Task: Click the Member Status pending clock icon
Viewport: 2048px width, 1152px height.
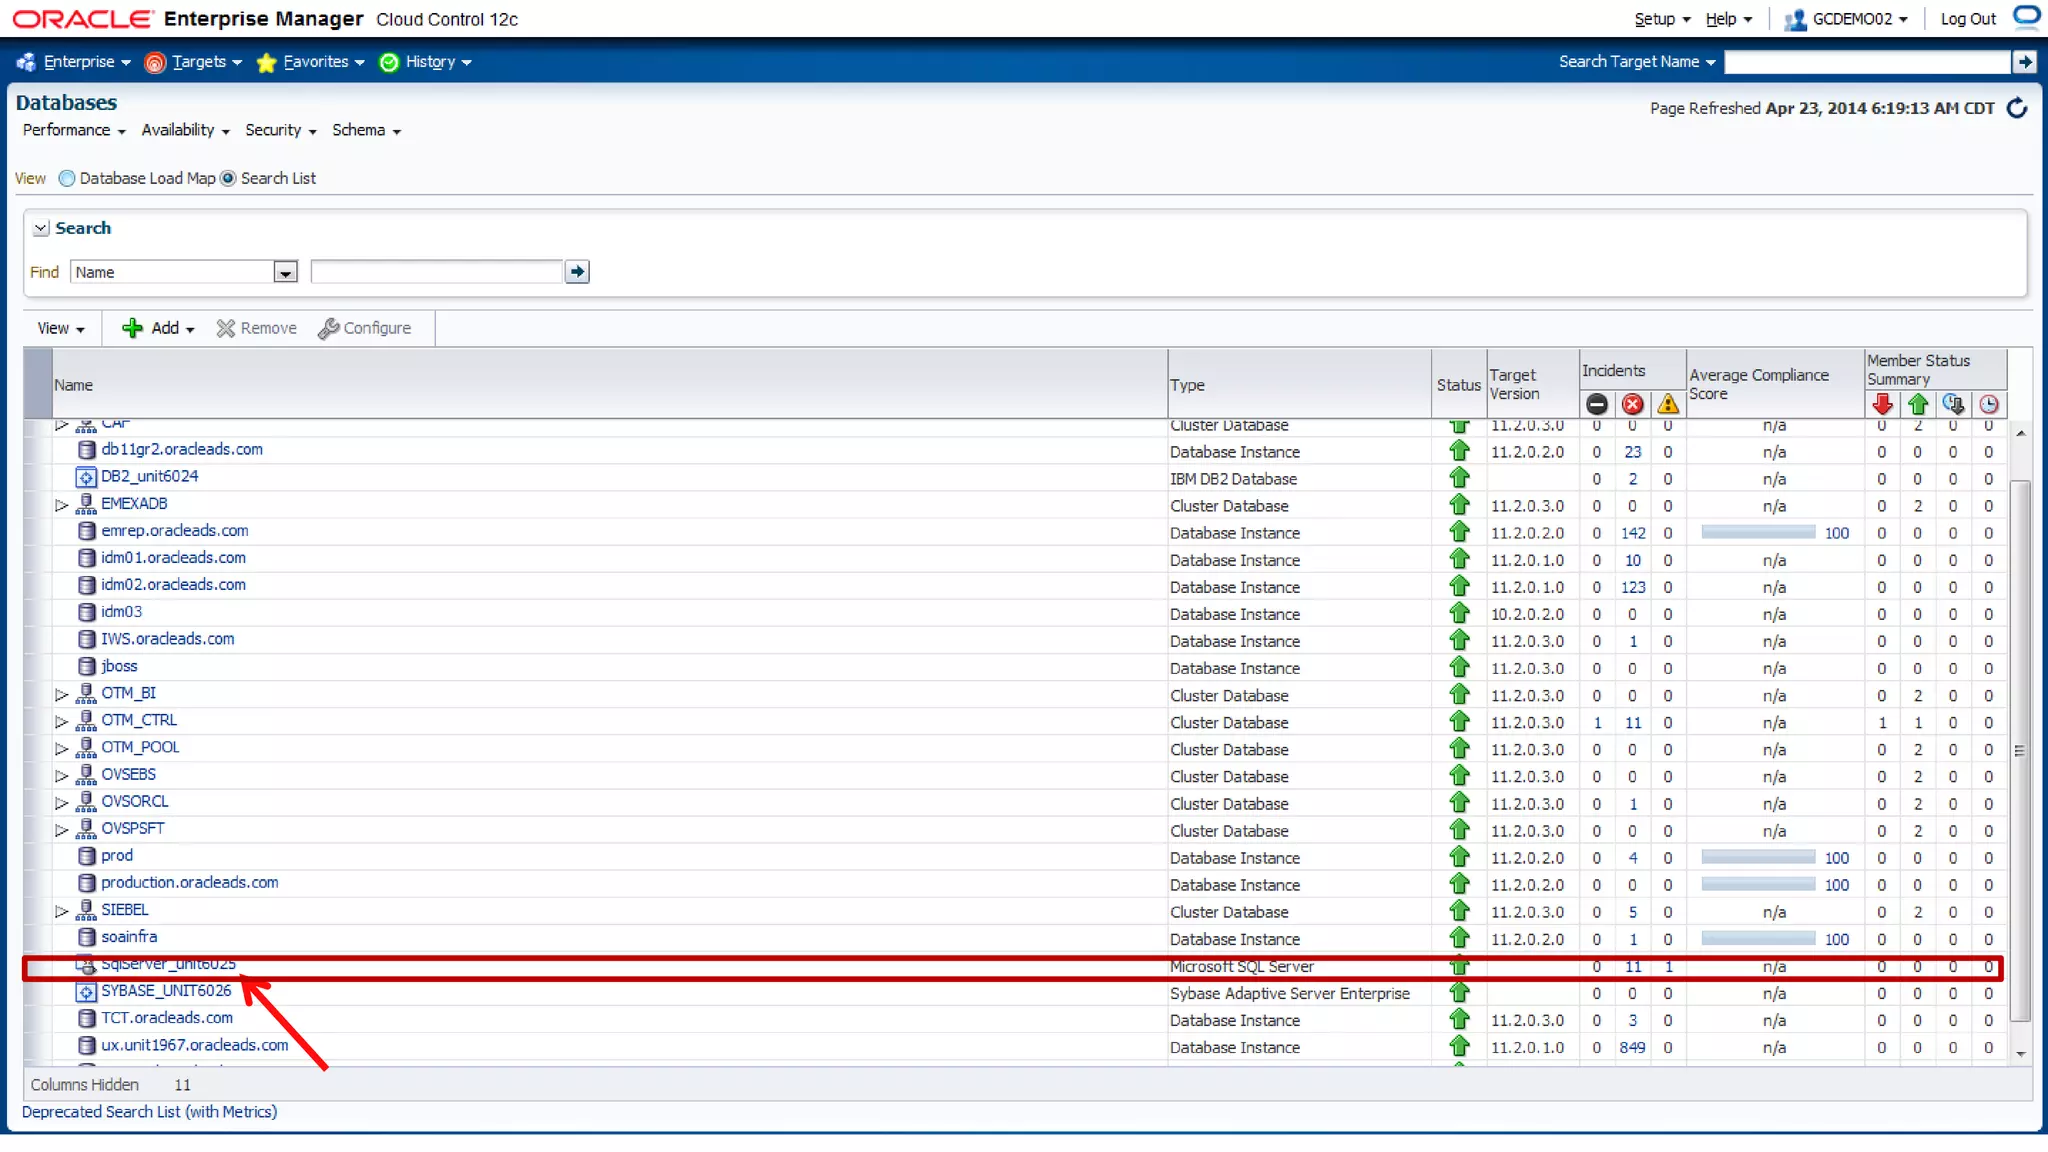Action: (1989, 404)
